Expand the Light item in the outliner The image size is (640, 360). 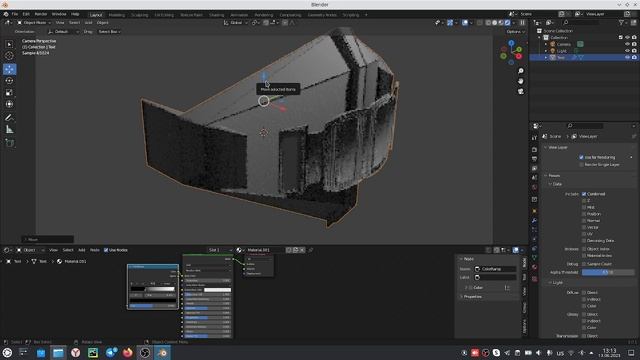(546, 51)
